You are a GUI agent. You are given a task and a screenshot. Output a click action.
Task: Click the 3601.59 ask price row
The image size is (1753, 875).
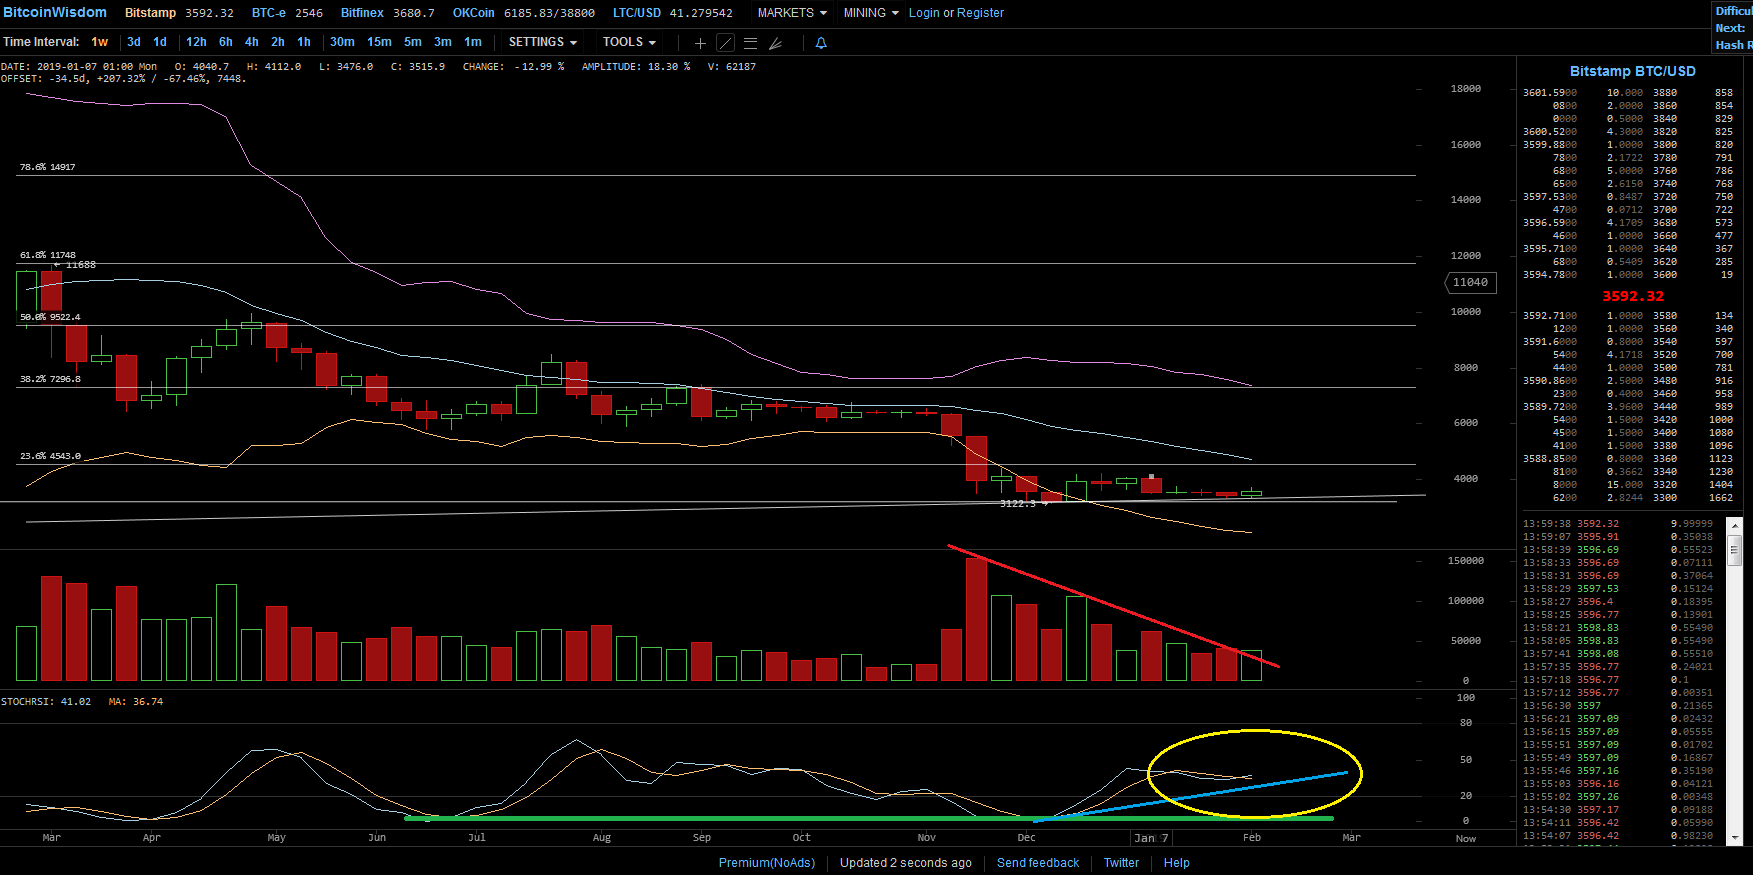coord(1627,93)
